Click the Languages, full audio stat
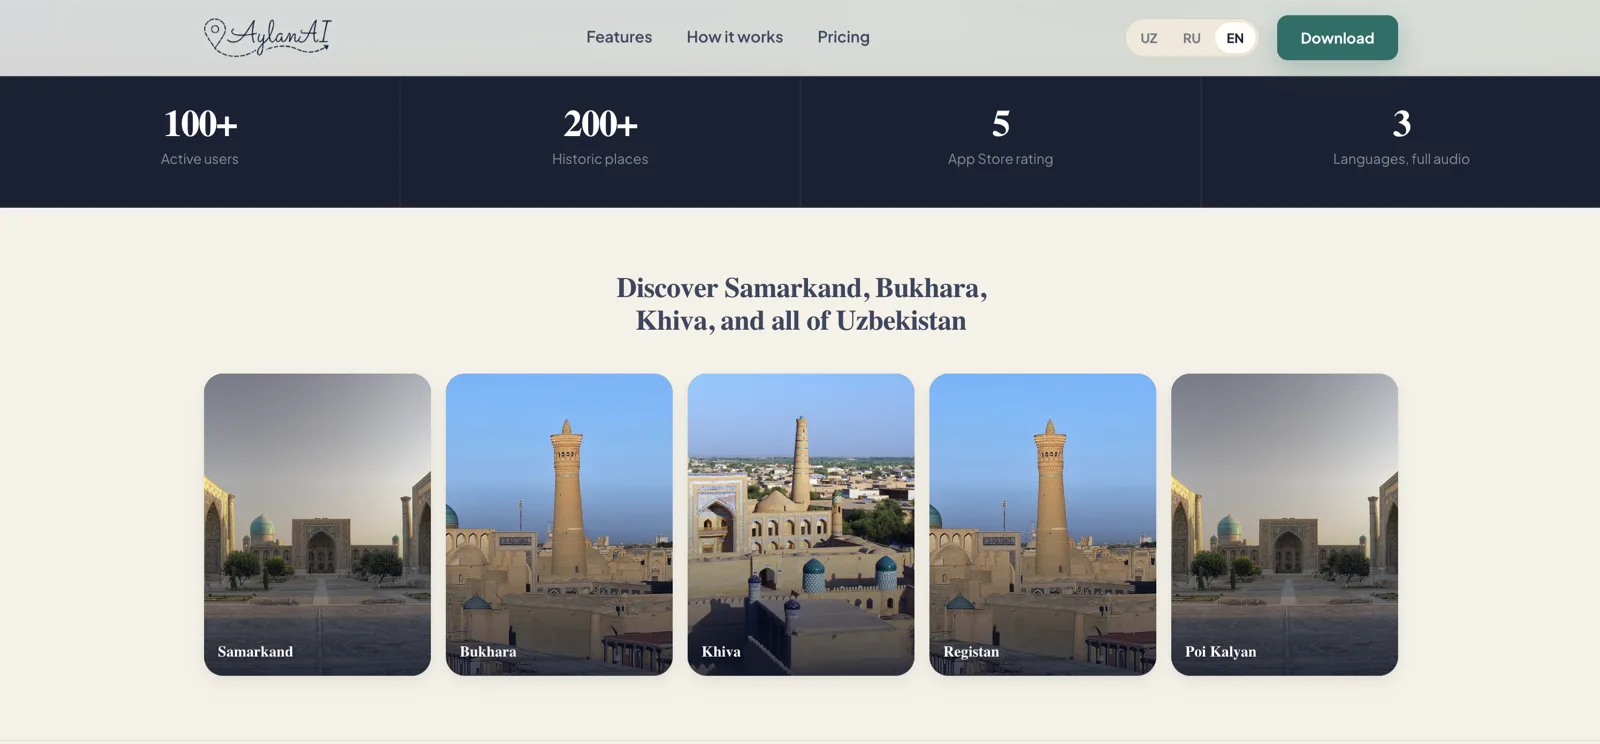Screen dimensions: 1600x744 (1401, 137)
